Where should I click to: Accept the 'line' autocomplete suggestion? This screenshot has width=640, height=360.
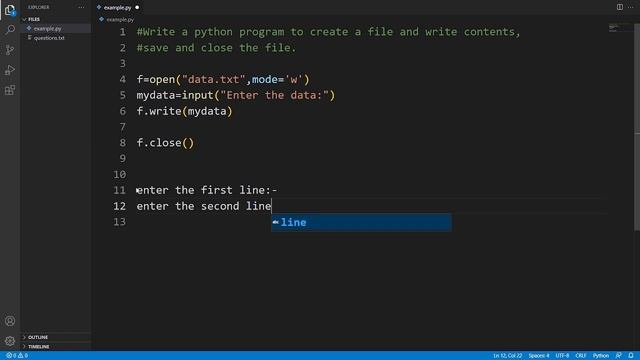point(361,222)
